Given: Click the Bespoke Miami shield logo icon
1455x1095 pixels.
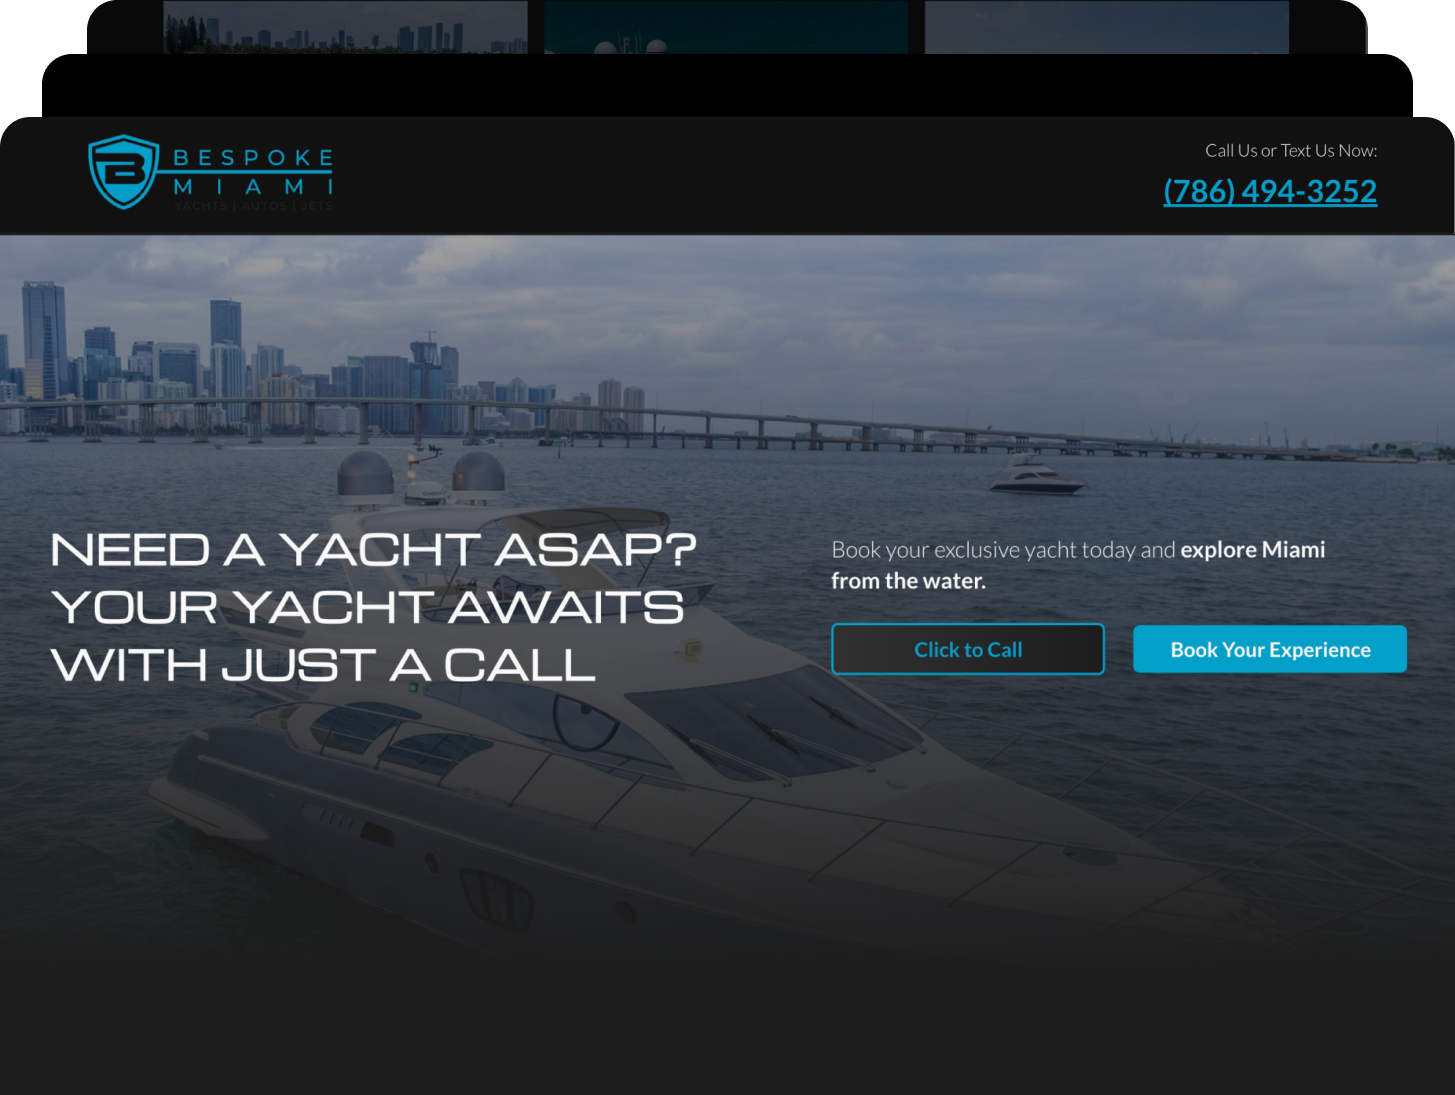Looking at the screenshot, I should coord(124,172).
